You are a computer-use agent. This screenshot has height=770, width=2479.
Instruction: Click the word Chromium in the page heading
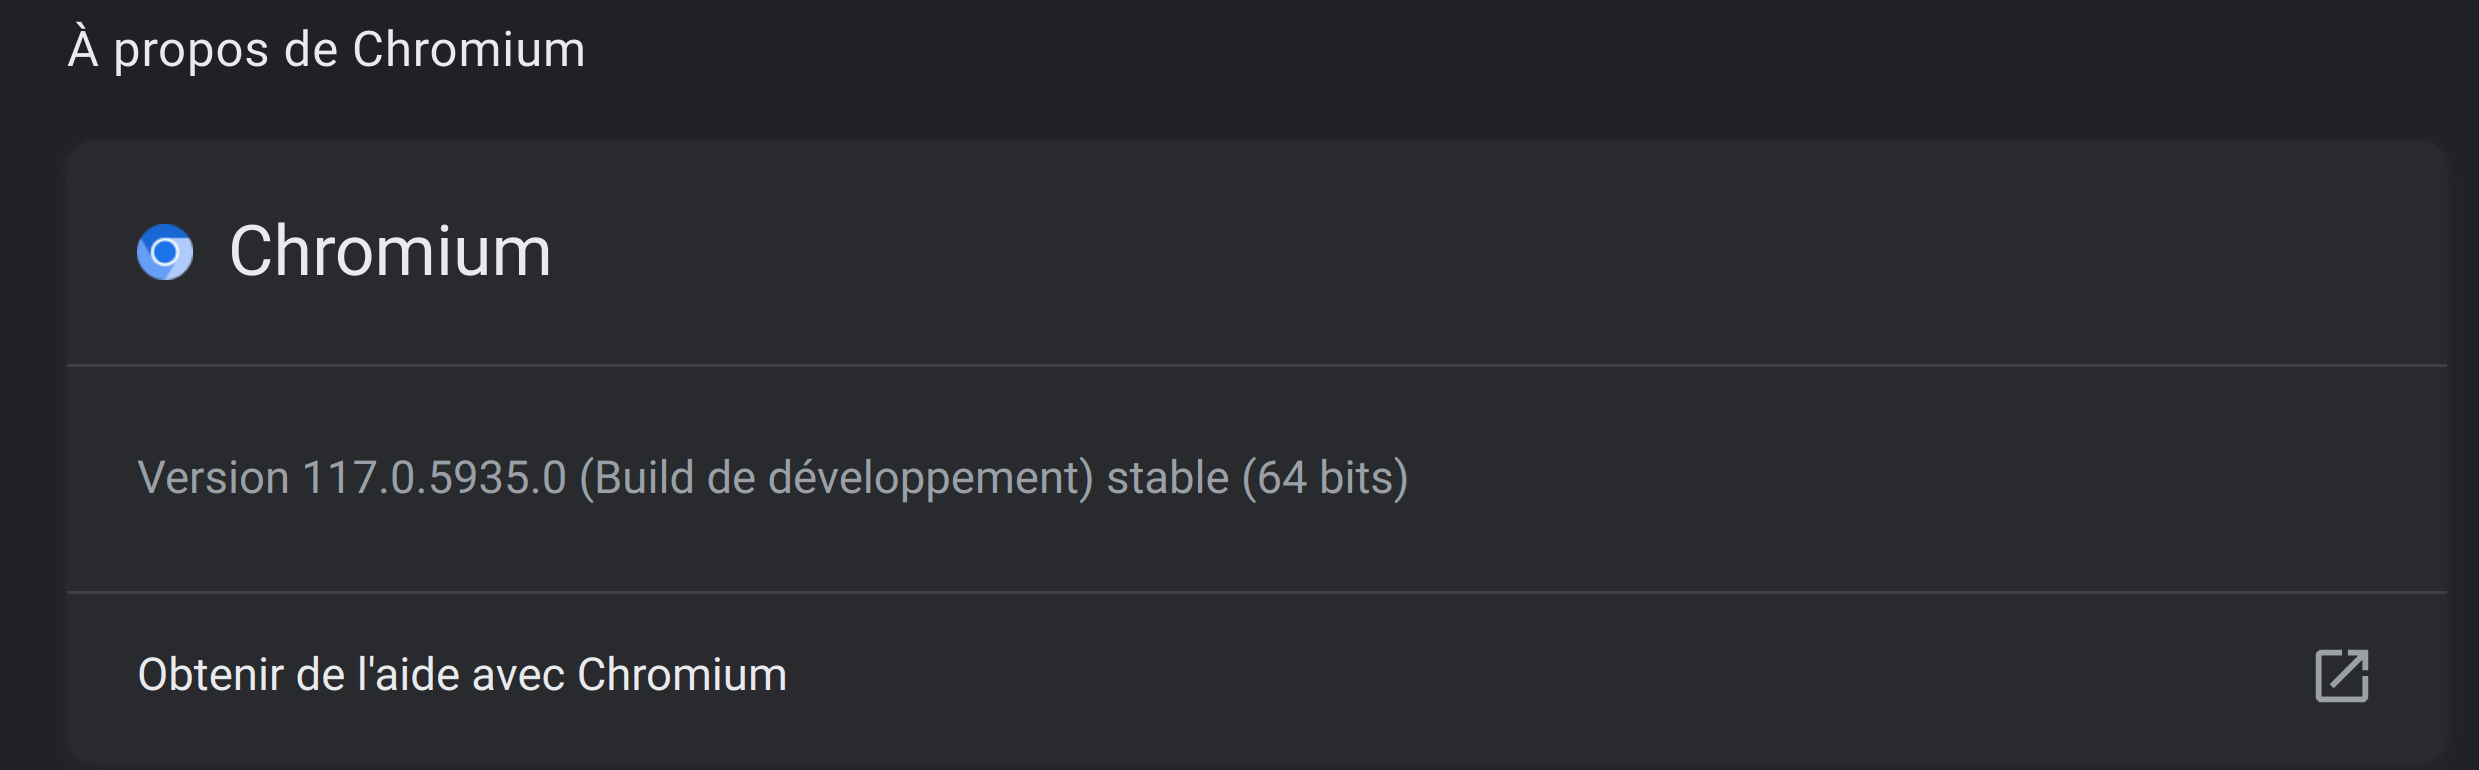[469, 50]
